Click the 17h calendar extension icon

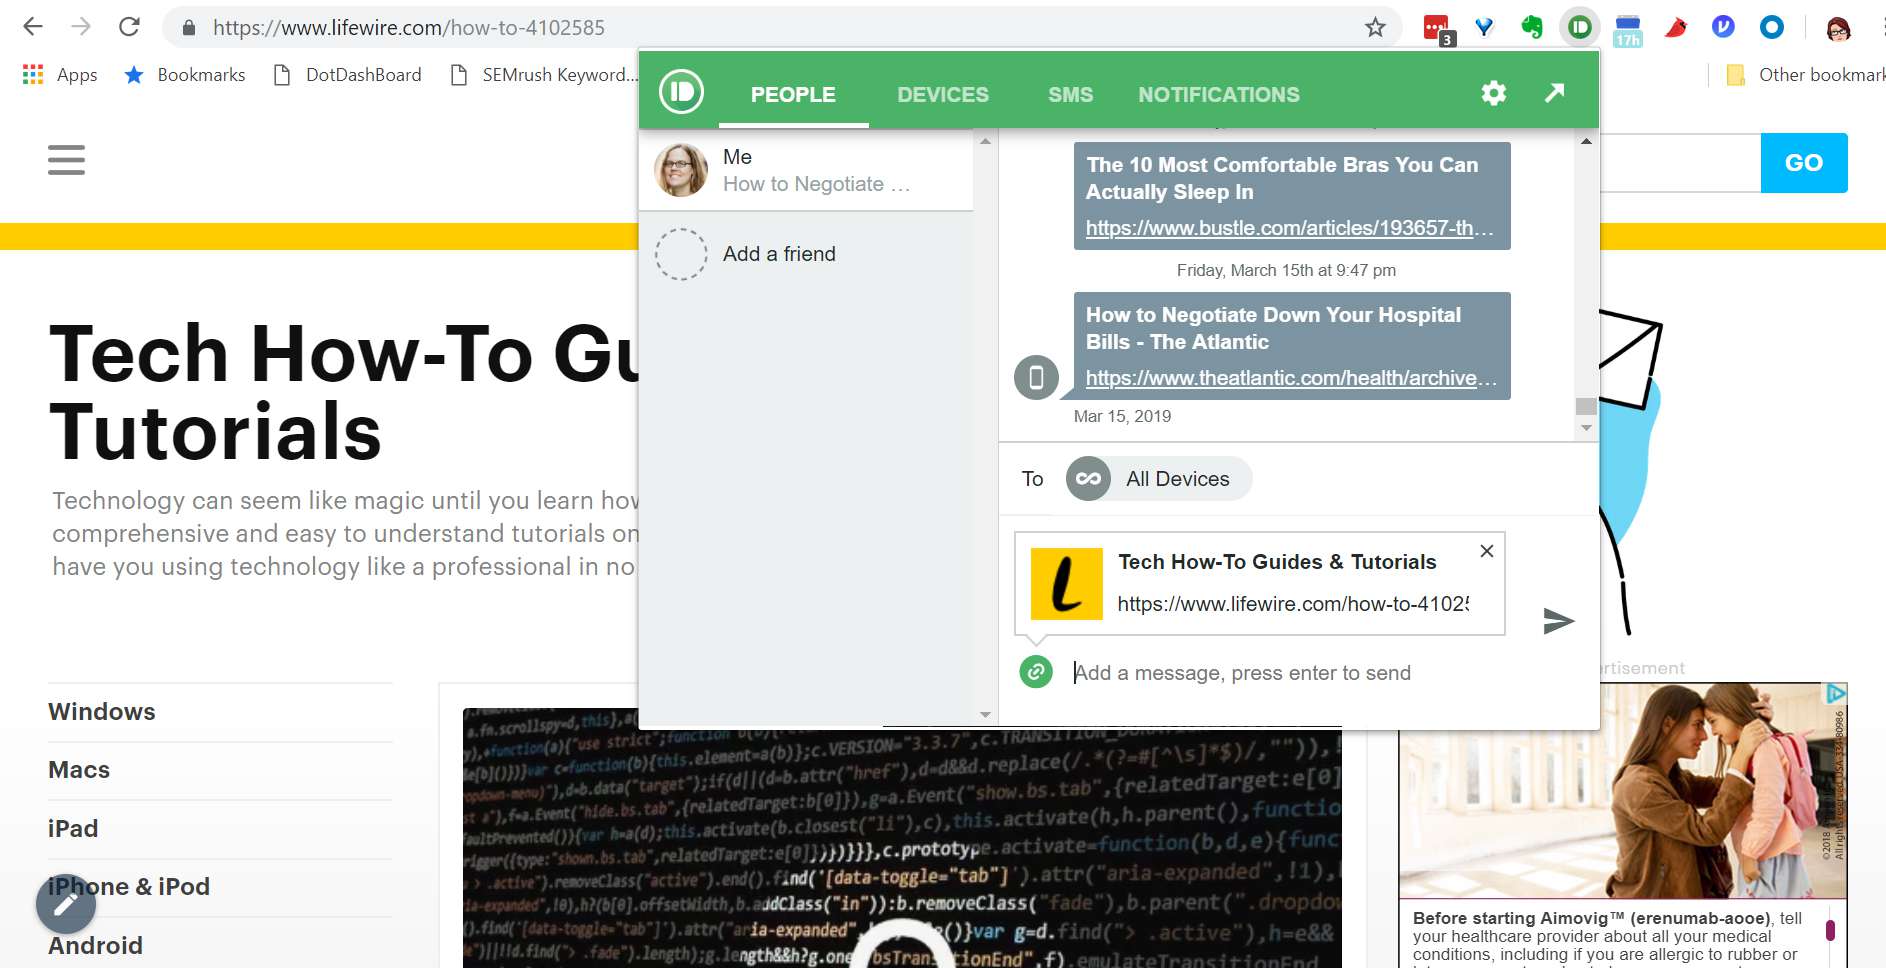click(x=1628, y=30)
